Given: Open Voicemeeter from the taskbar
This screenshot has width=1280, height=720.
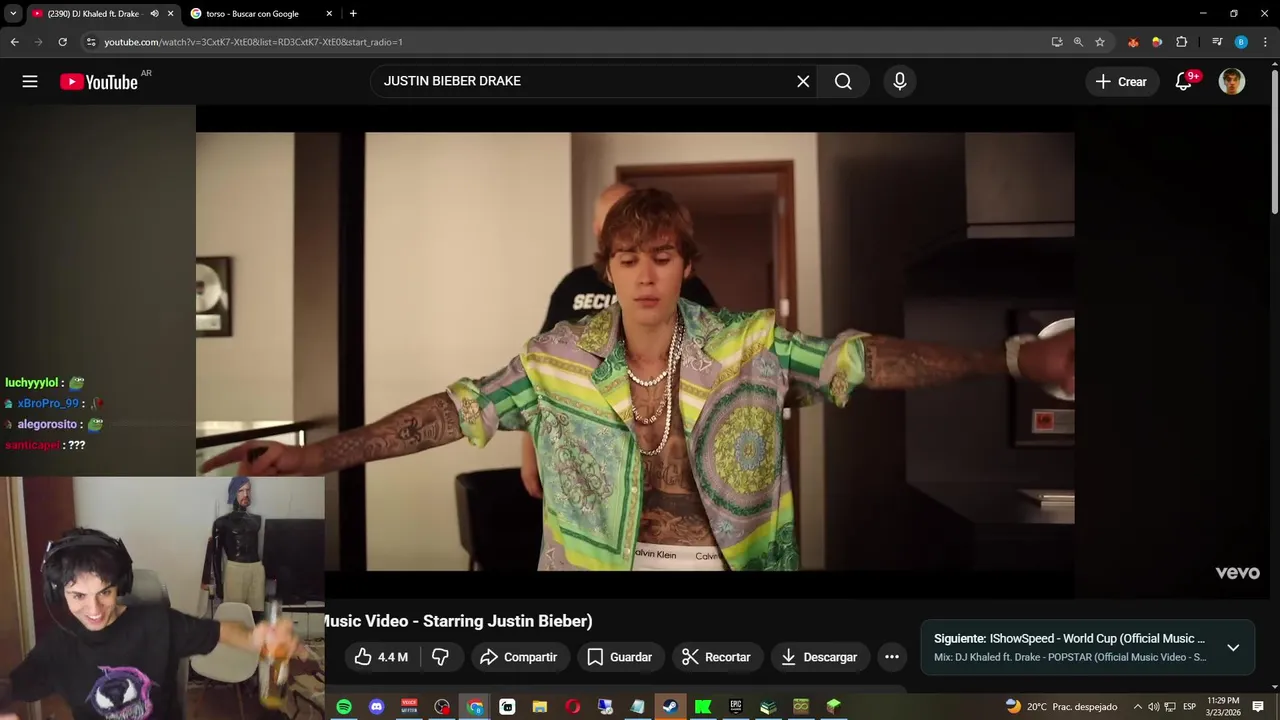Looking at the screenshot, I should coord(409,707).
